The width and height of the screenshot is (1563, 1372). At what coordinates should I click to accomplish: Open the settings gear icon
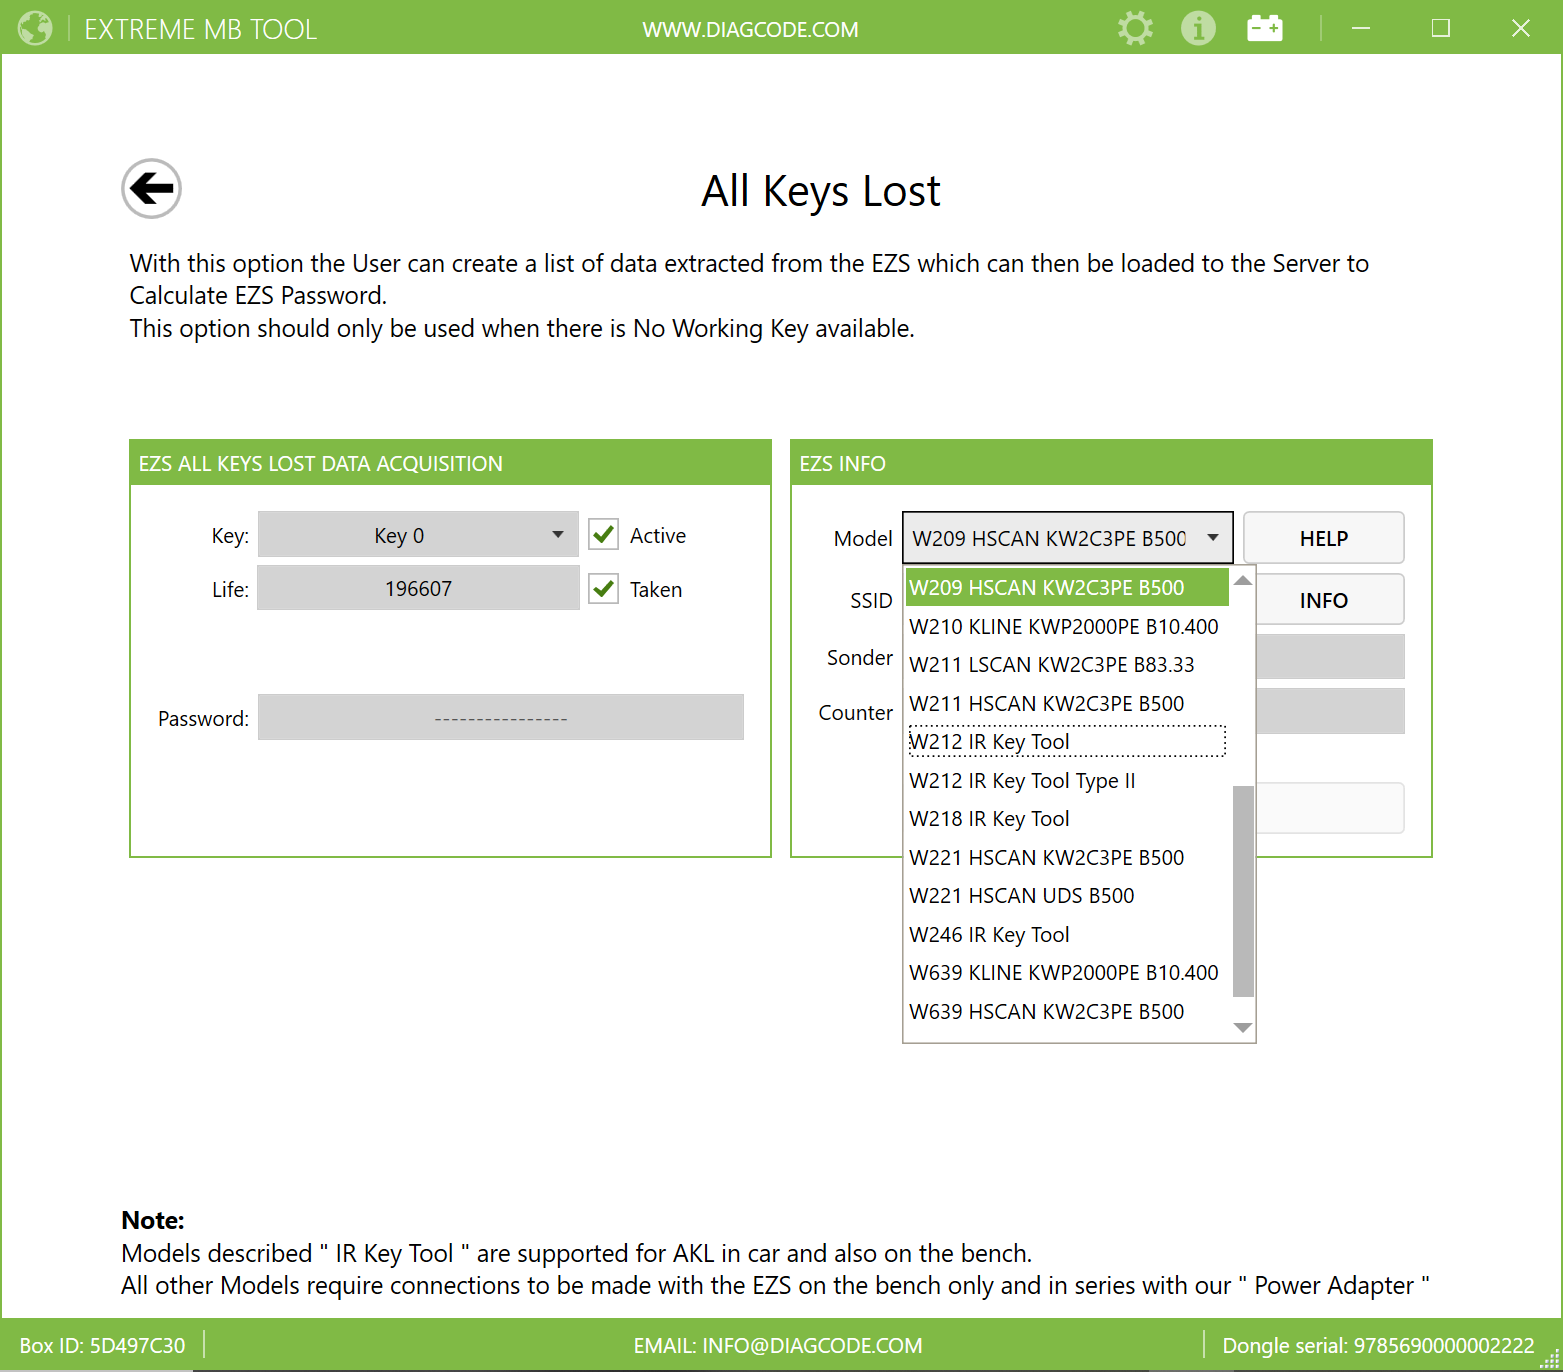click(1135, 28)
